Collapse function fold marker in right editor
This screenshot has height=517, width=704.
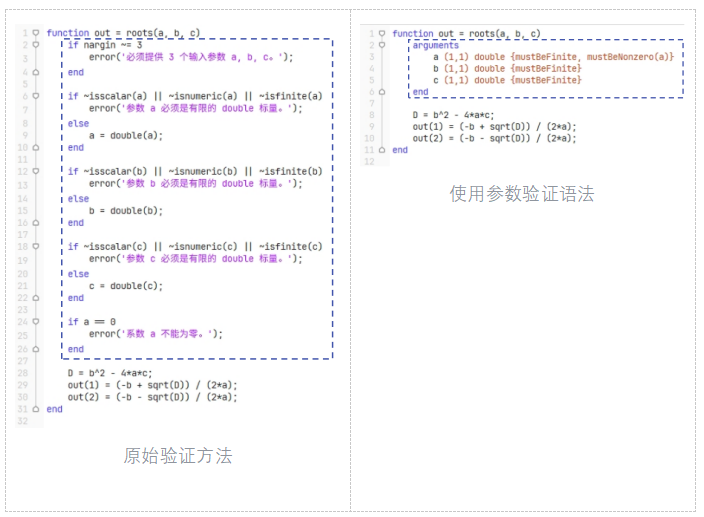coord(382,33)
